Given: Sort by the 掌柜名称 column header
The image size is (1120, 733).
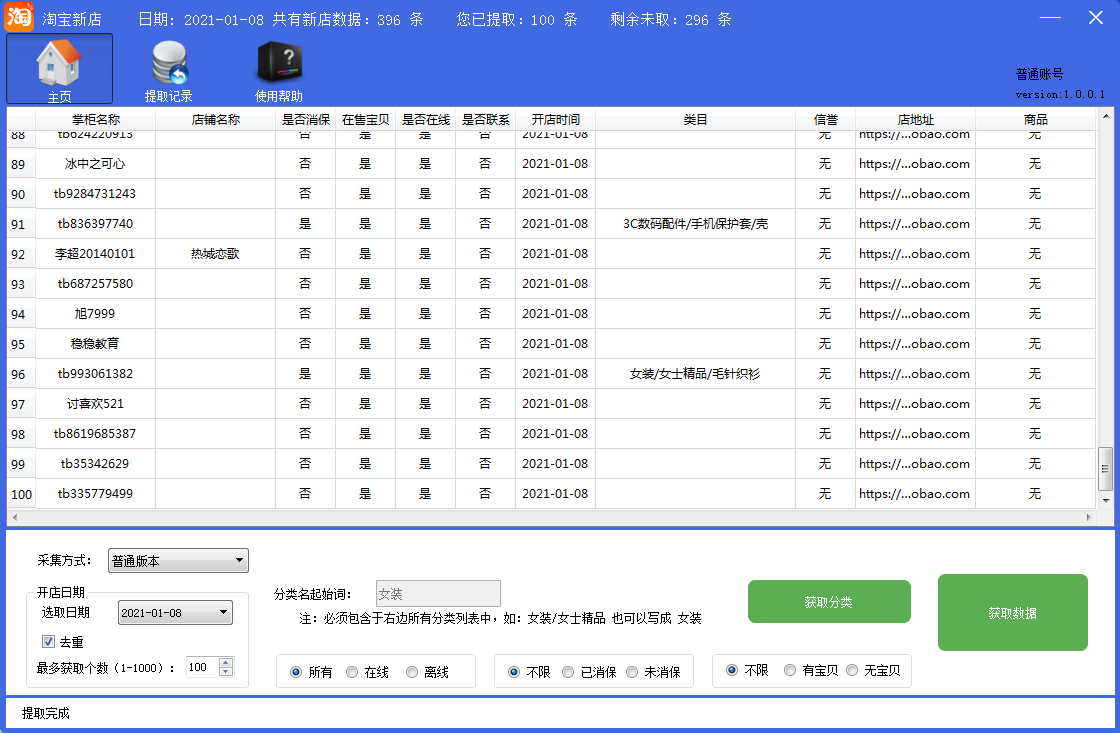Looking at the screenshot, I should tap(96, 120).
